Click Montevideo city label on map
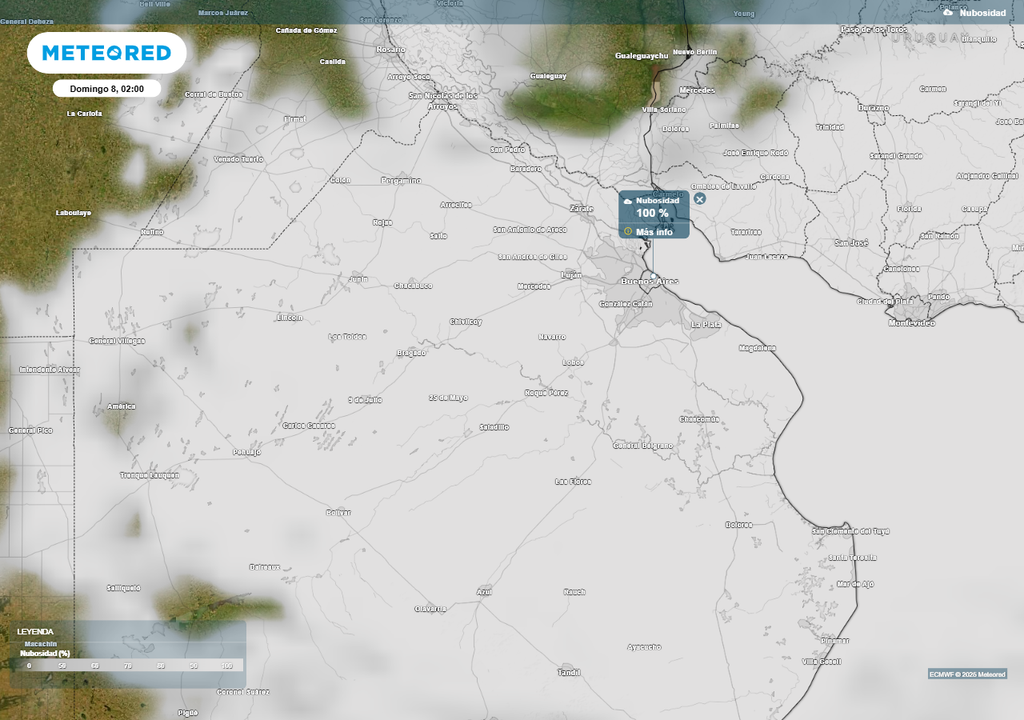The height and width of the screenshot is (720, 1024). 911,323
